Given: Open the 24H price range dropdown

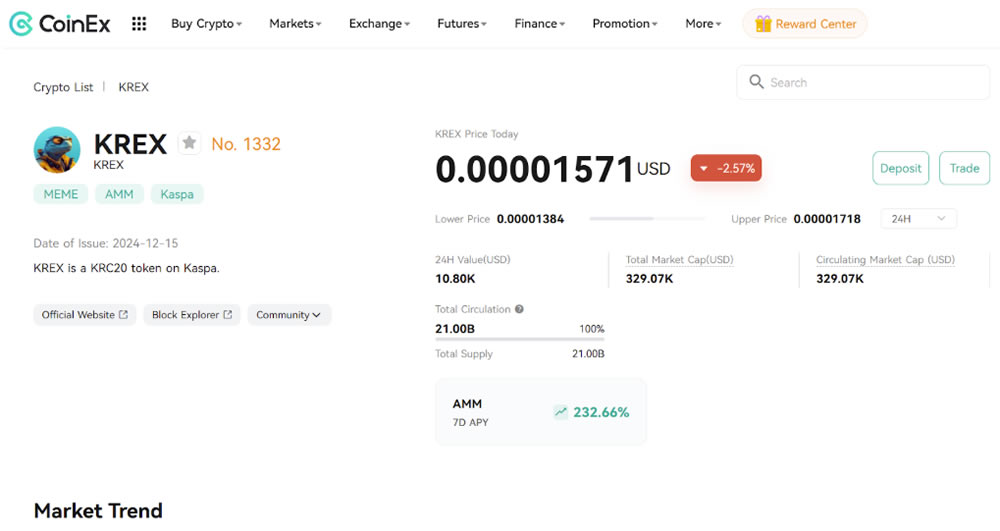Looking at the screenshot, I should (918, 219).
